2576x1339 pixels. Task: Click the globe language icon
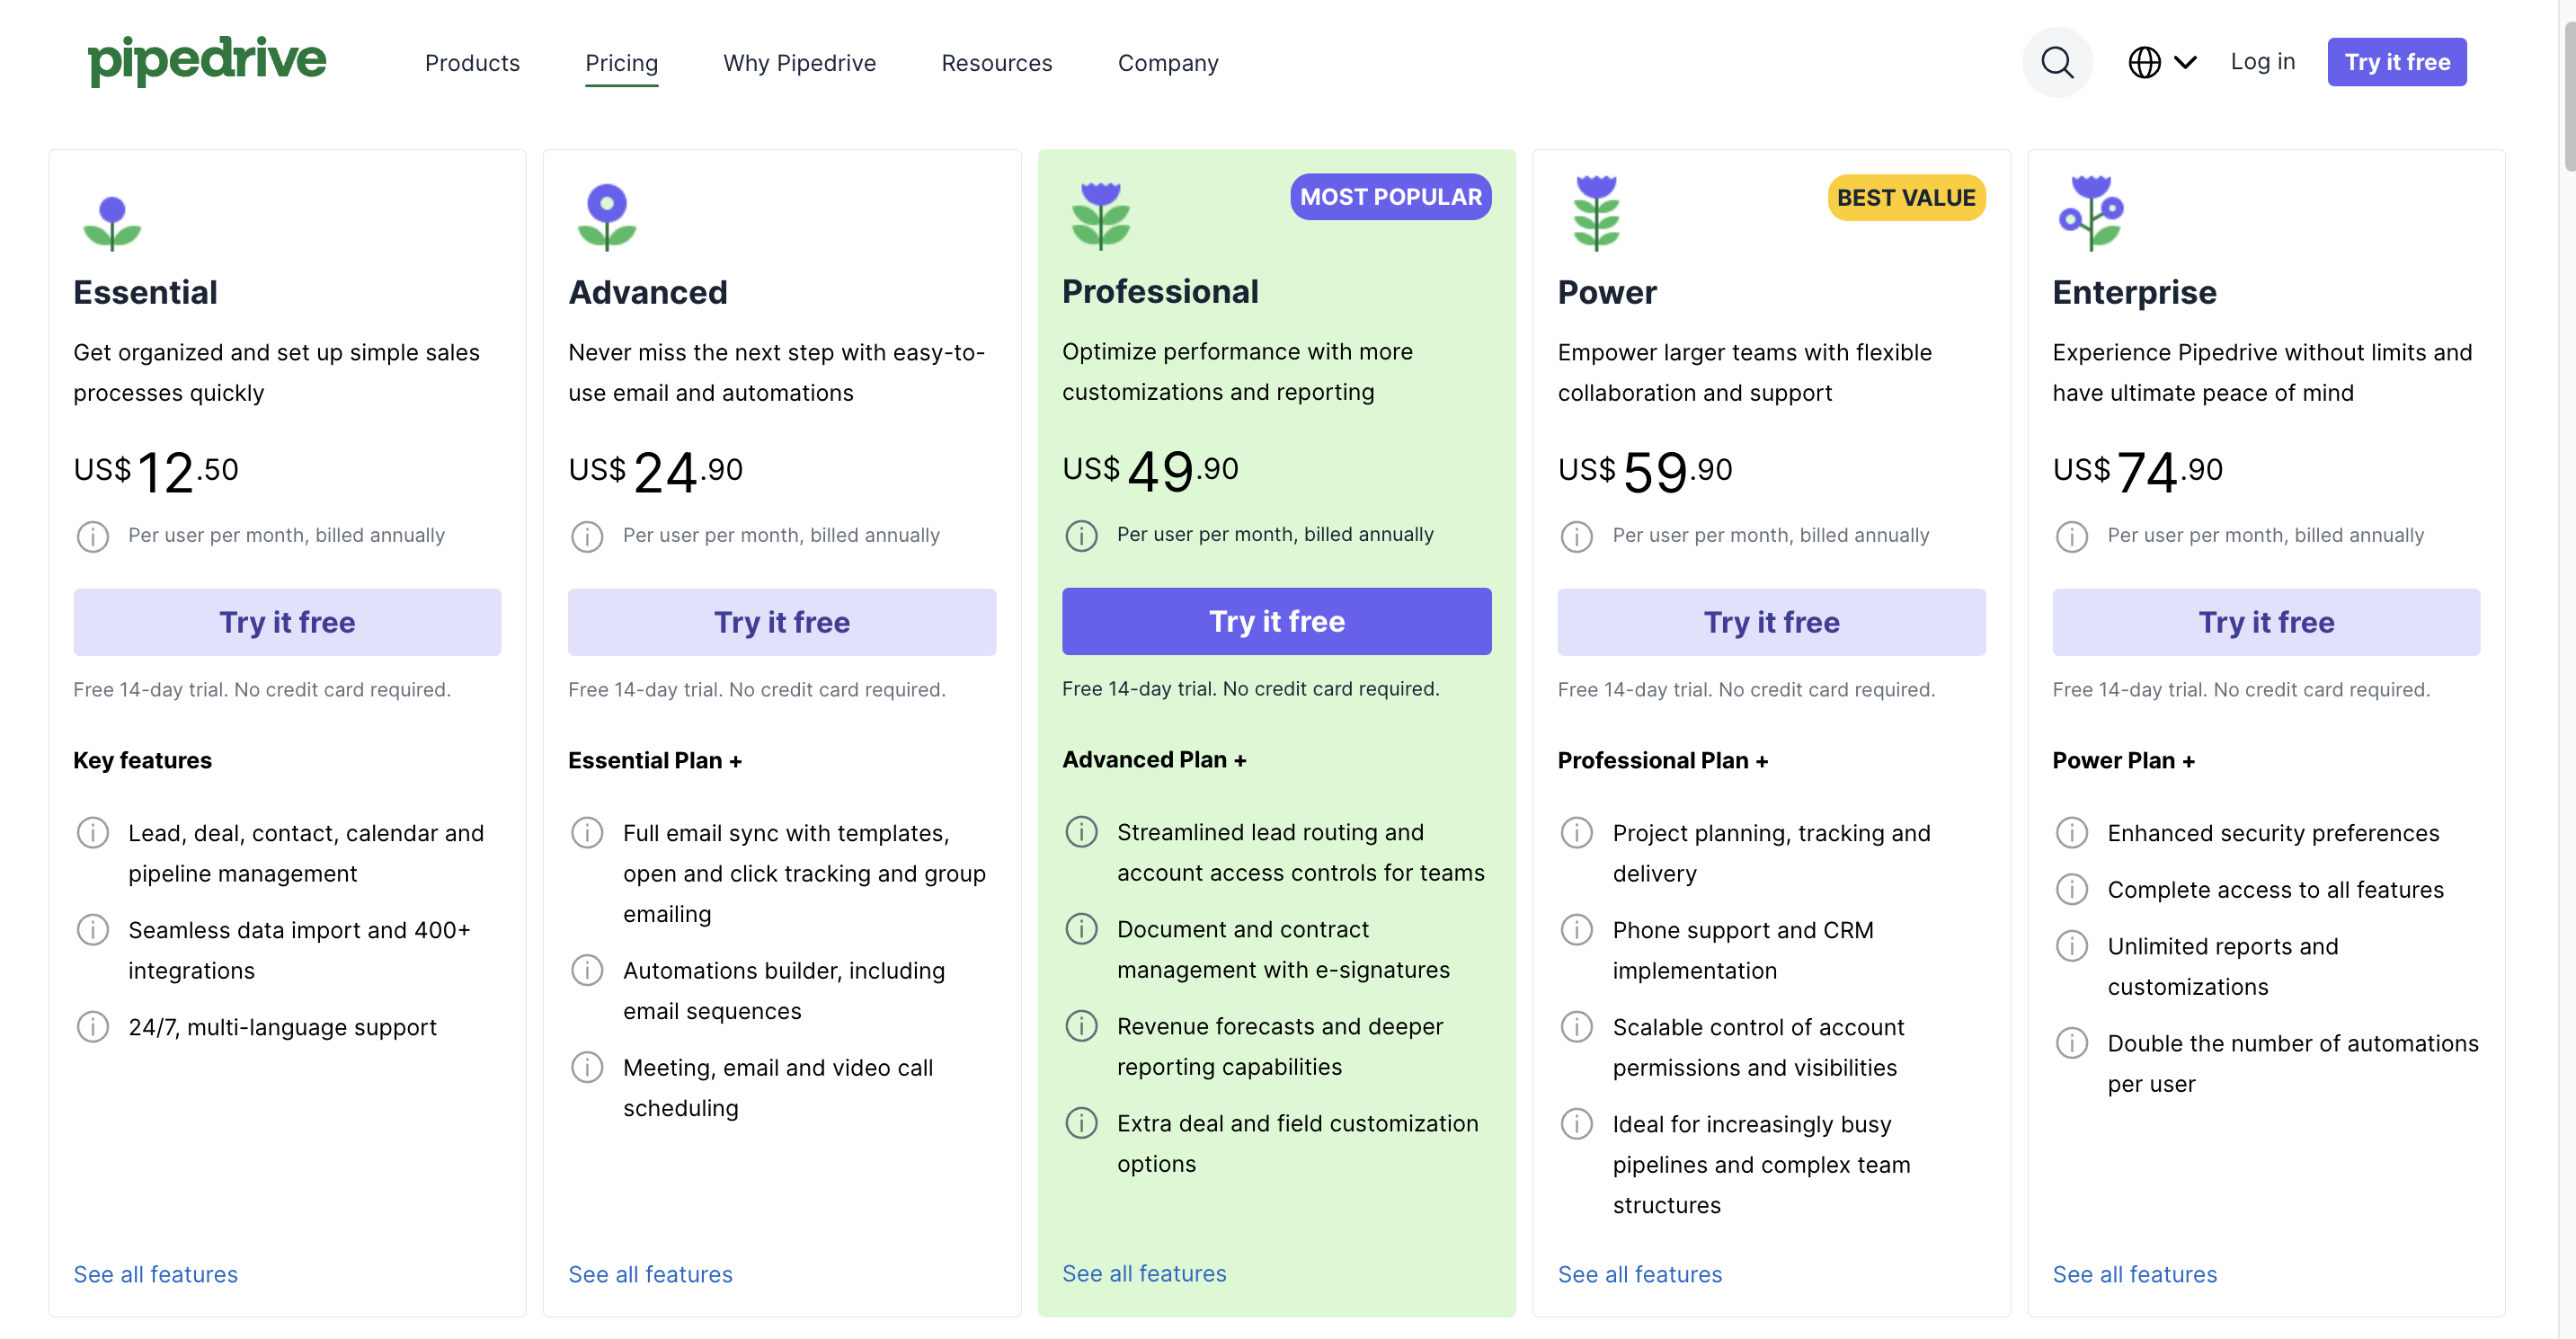click(2144, 62)
